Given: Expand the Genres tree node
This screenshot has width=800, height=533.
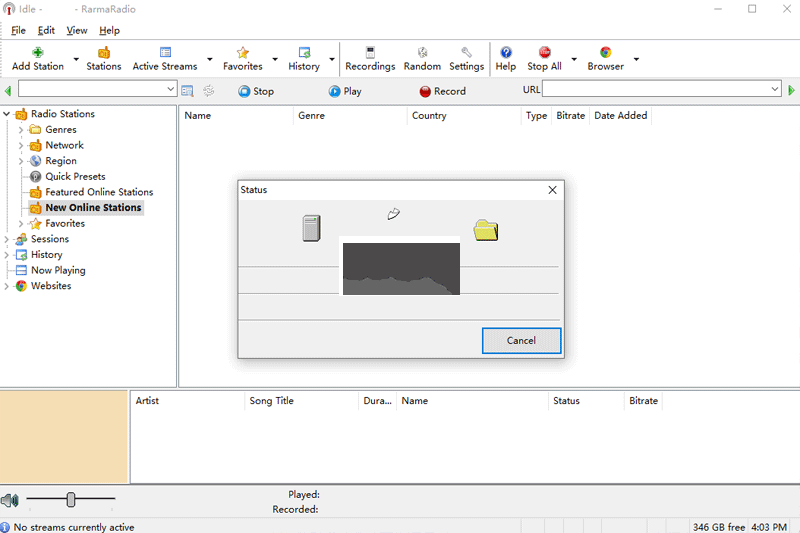Looking at the screenshot, I should coord(21,130).
